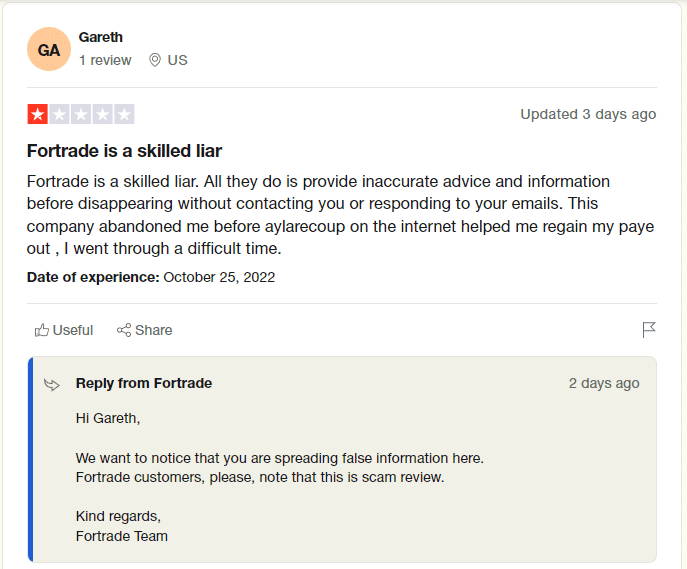Viewport: 687px width, 569px height.
Task: Click the Share icon
Action: pyautogui.click(x=124, y=330)
